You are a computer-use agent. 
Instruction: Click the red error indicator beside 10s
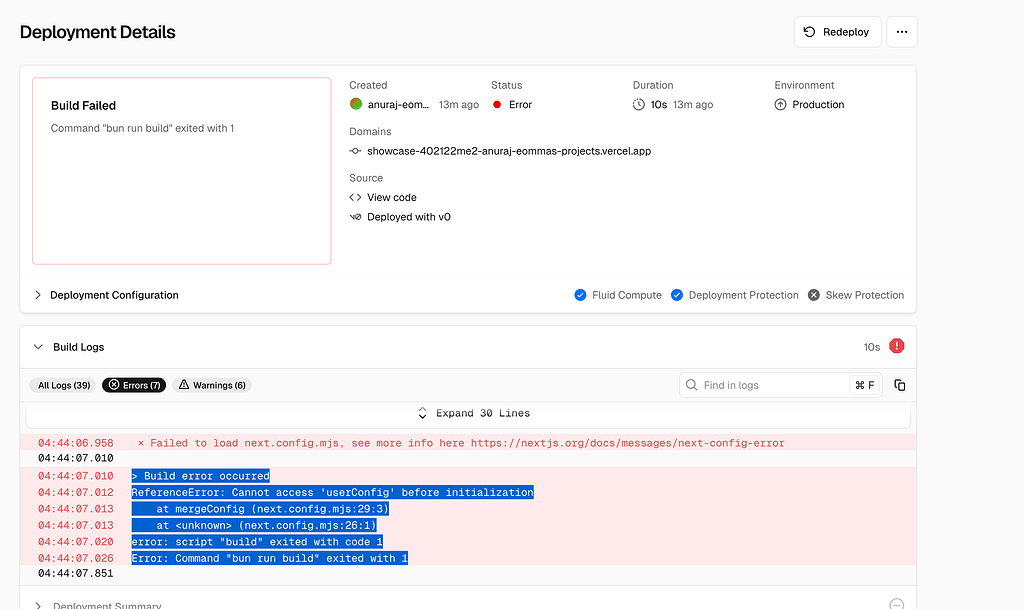coord(896,345)
